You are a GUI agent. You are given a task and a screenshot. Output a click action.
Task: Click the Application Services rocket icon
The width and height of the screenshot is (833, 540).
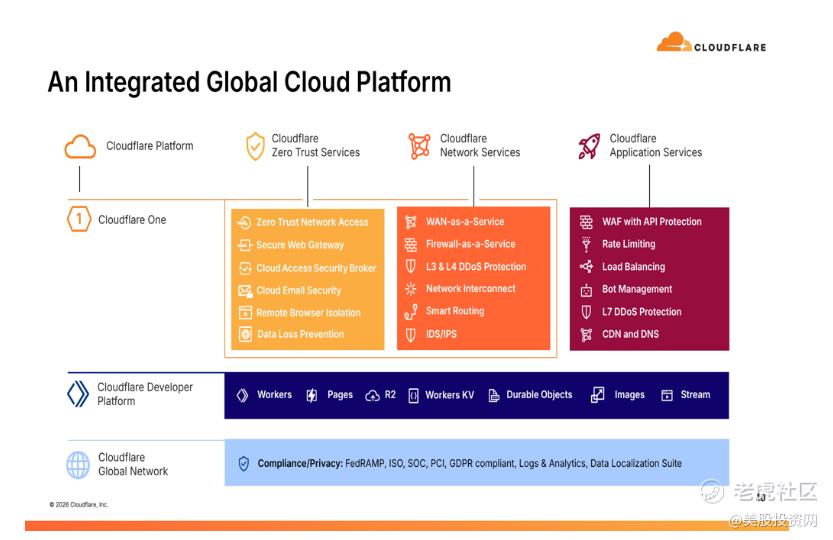point(589,146)
